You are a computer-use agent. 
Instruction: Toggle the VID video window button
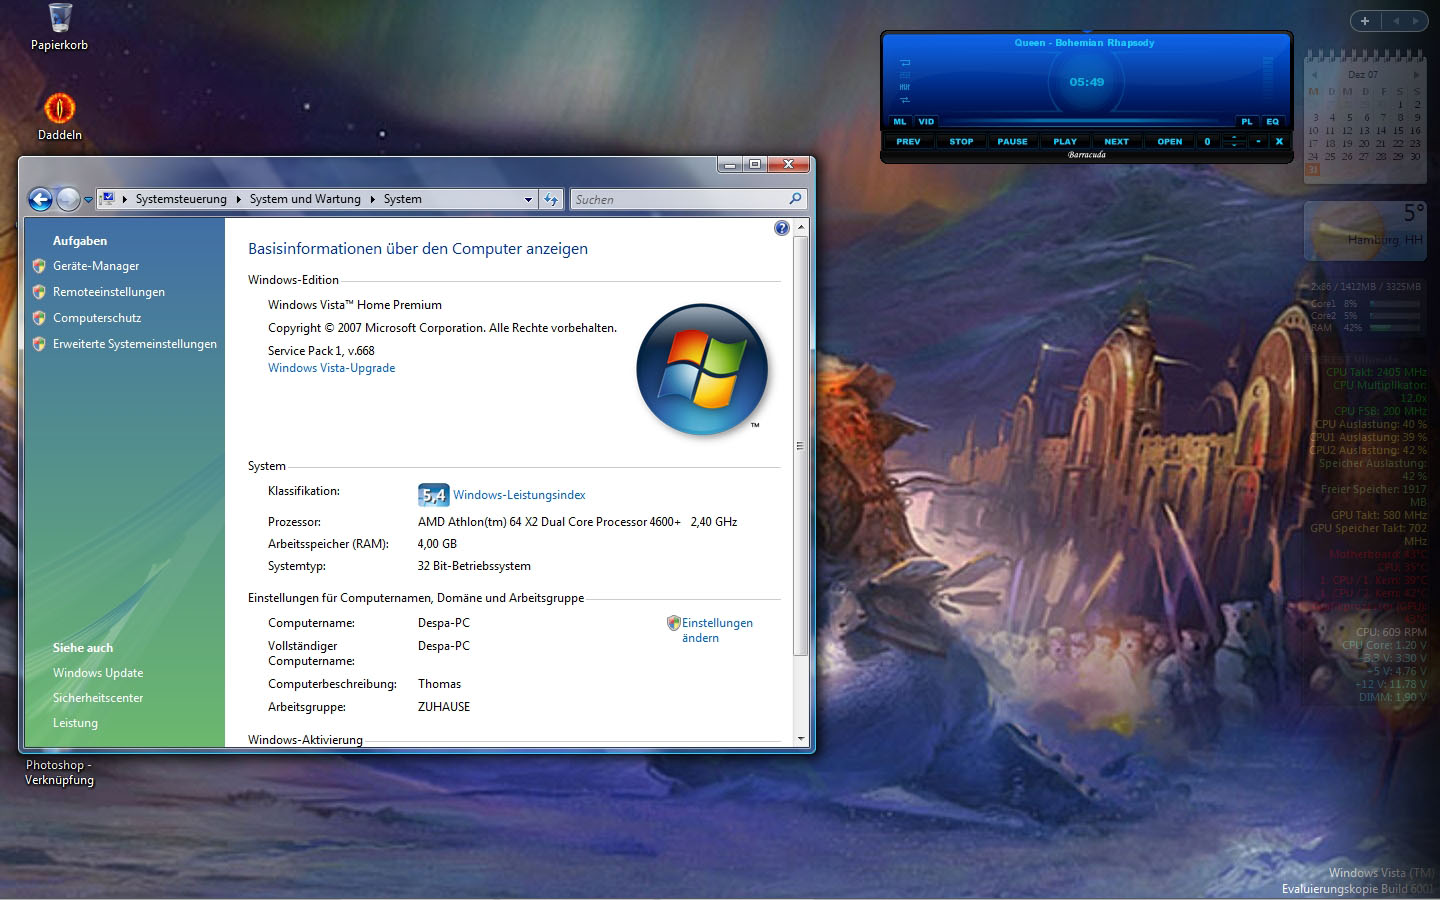click(926, 122)
